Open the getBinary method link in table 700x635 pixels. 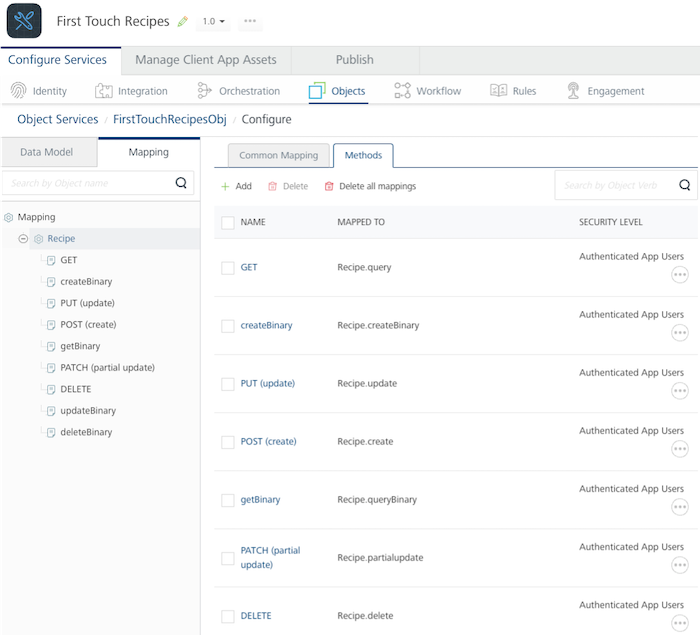(x=260, y=500)
